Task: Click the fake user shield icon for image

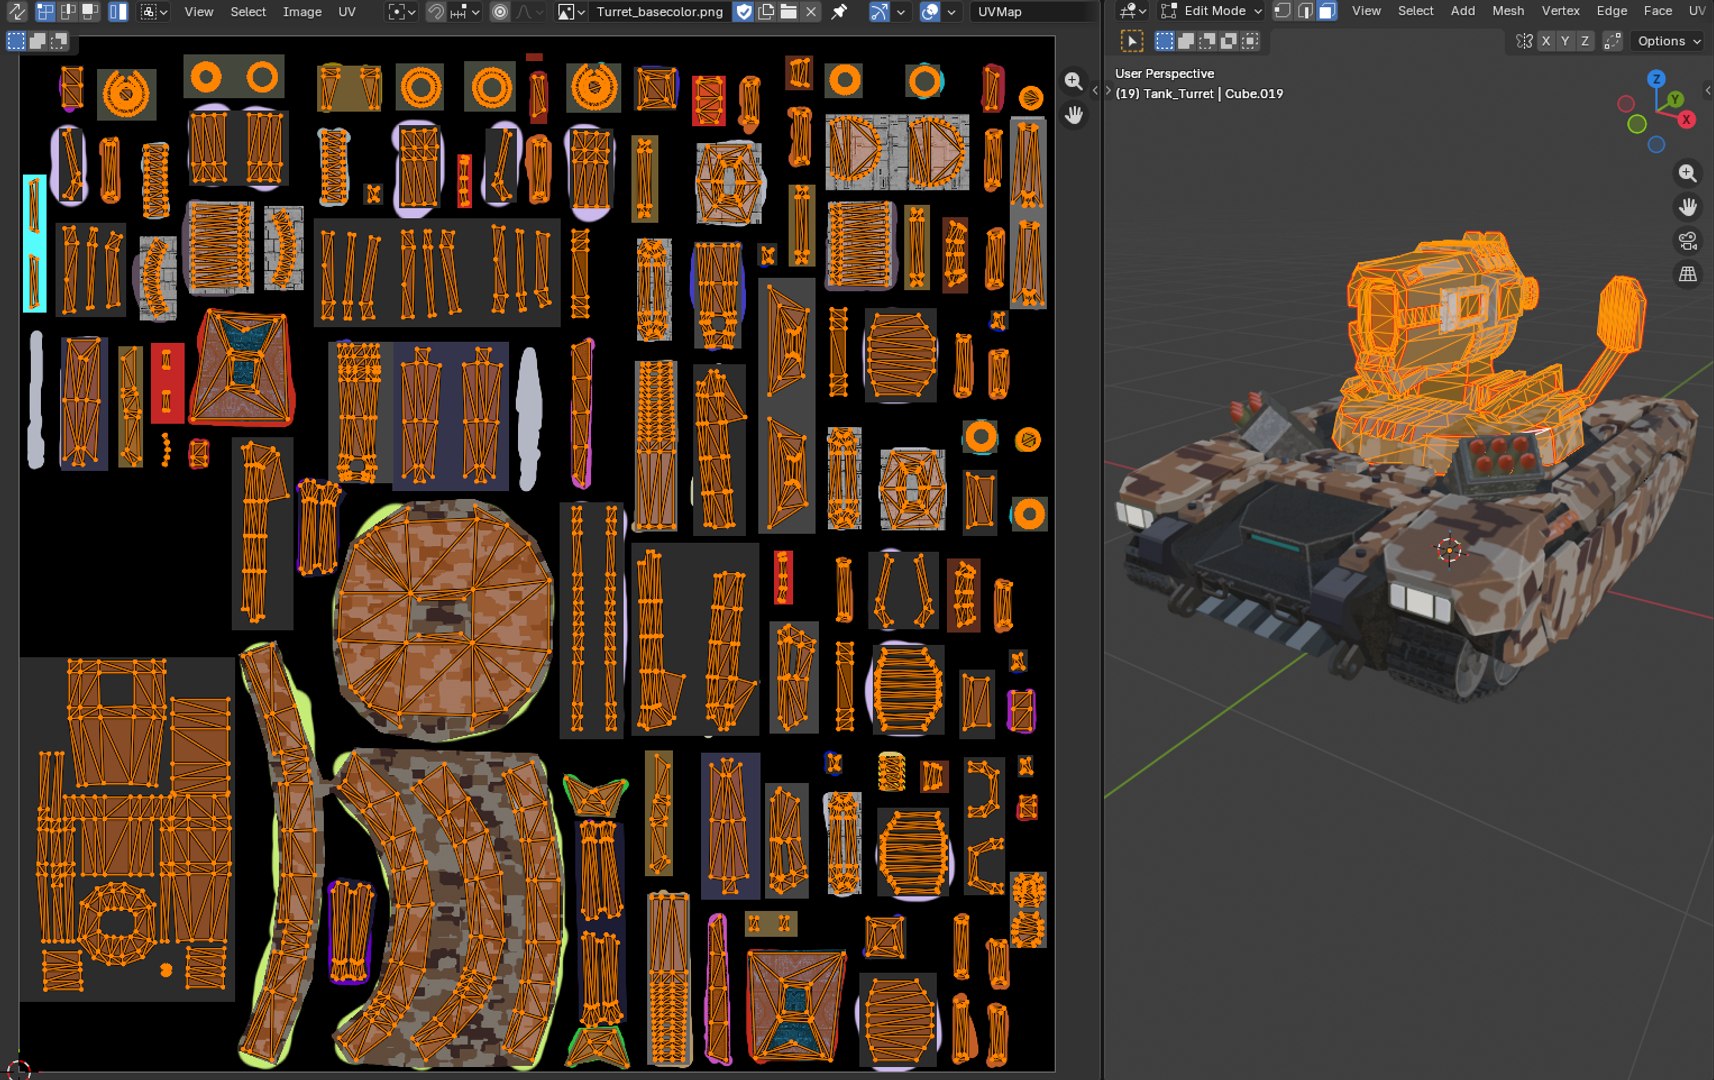Action: pos(743,12)
